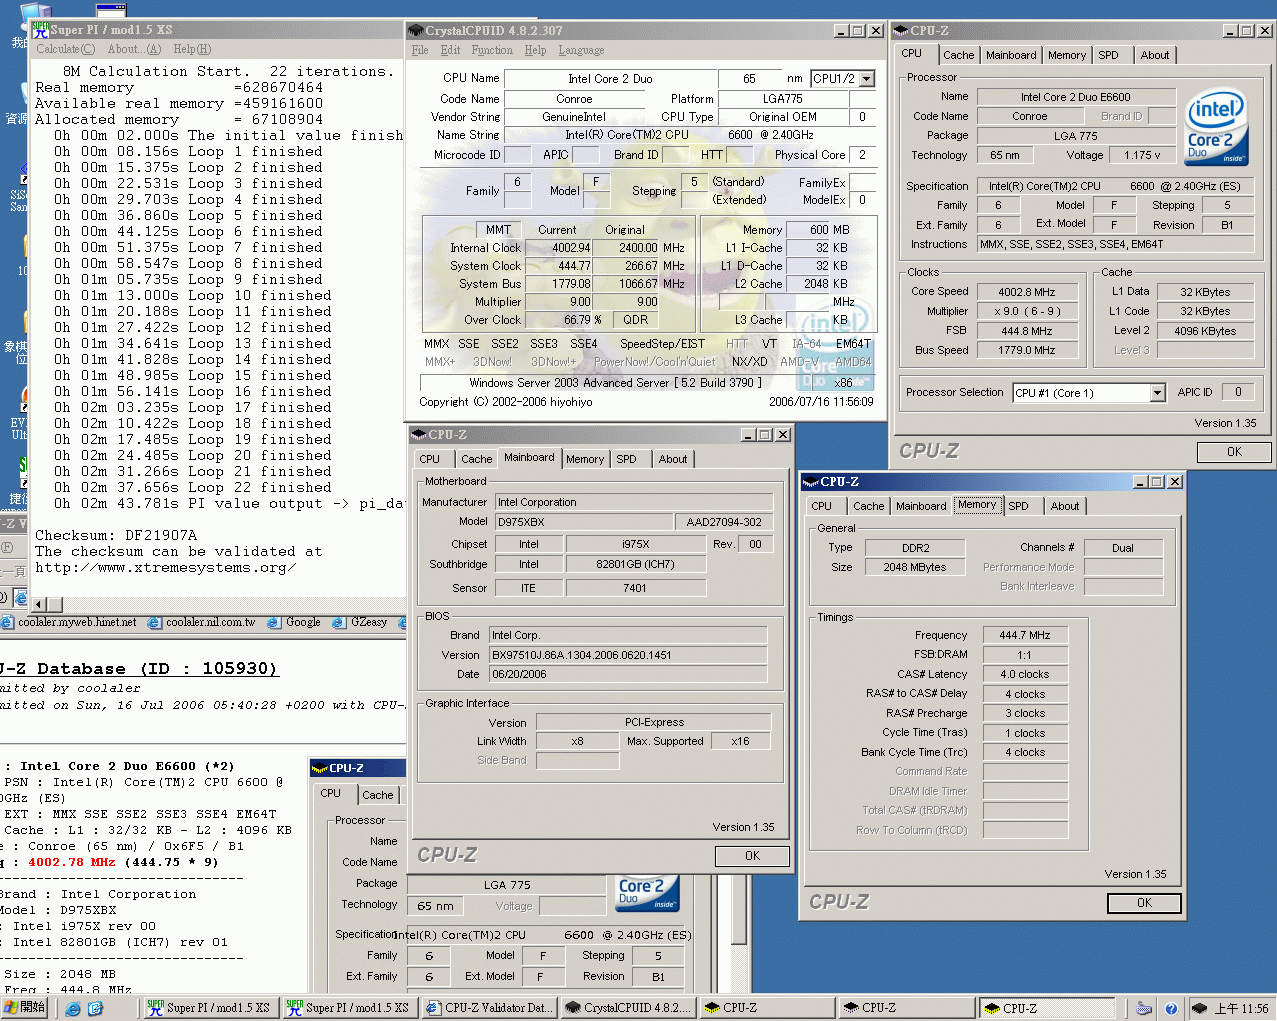The height and width of the screenshot is (1021, 1277).
Task: Click the Database ID : 105930 heading
Action: (x=138, y=669)
